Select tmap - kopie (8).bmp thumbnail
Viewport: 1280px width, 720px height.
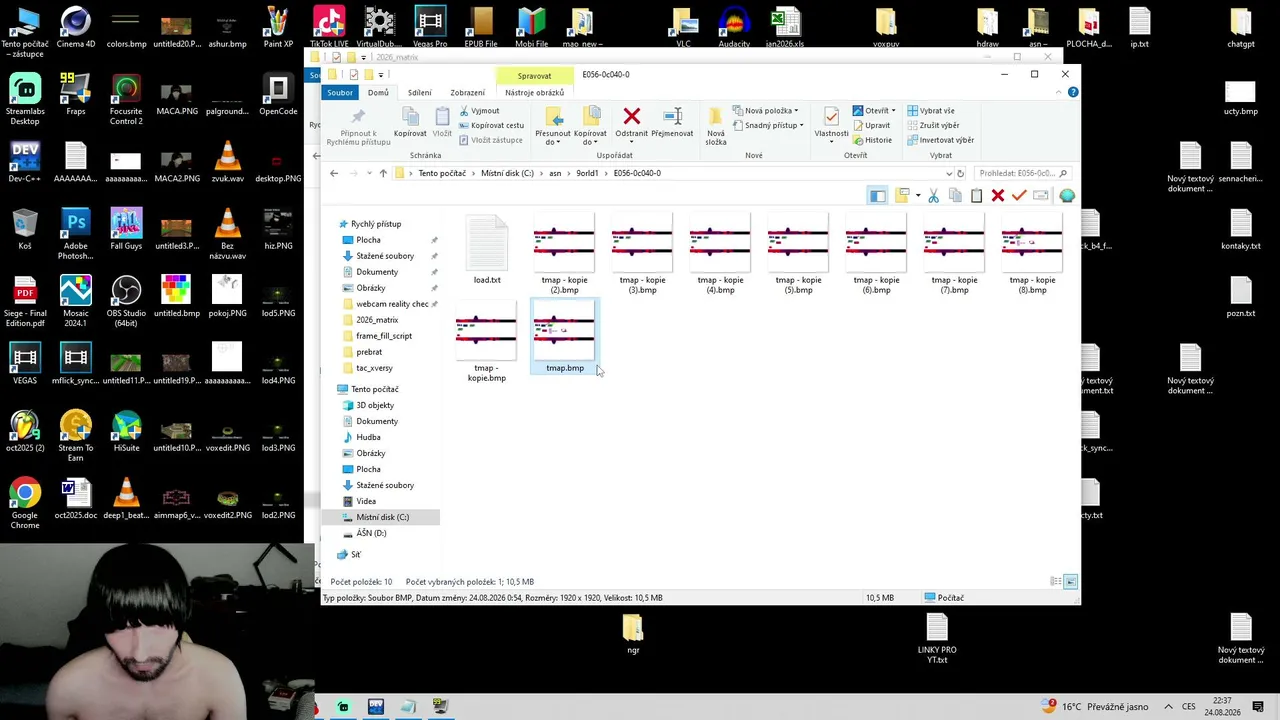(x=1032, y=254)
